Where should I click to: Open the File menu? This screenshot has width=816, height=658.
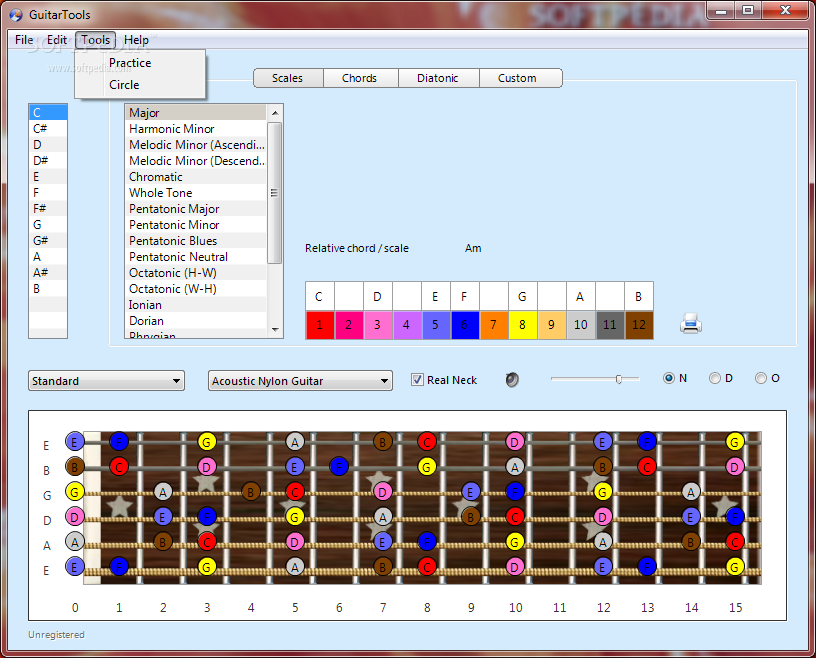click(24, 40)
